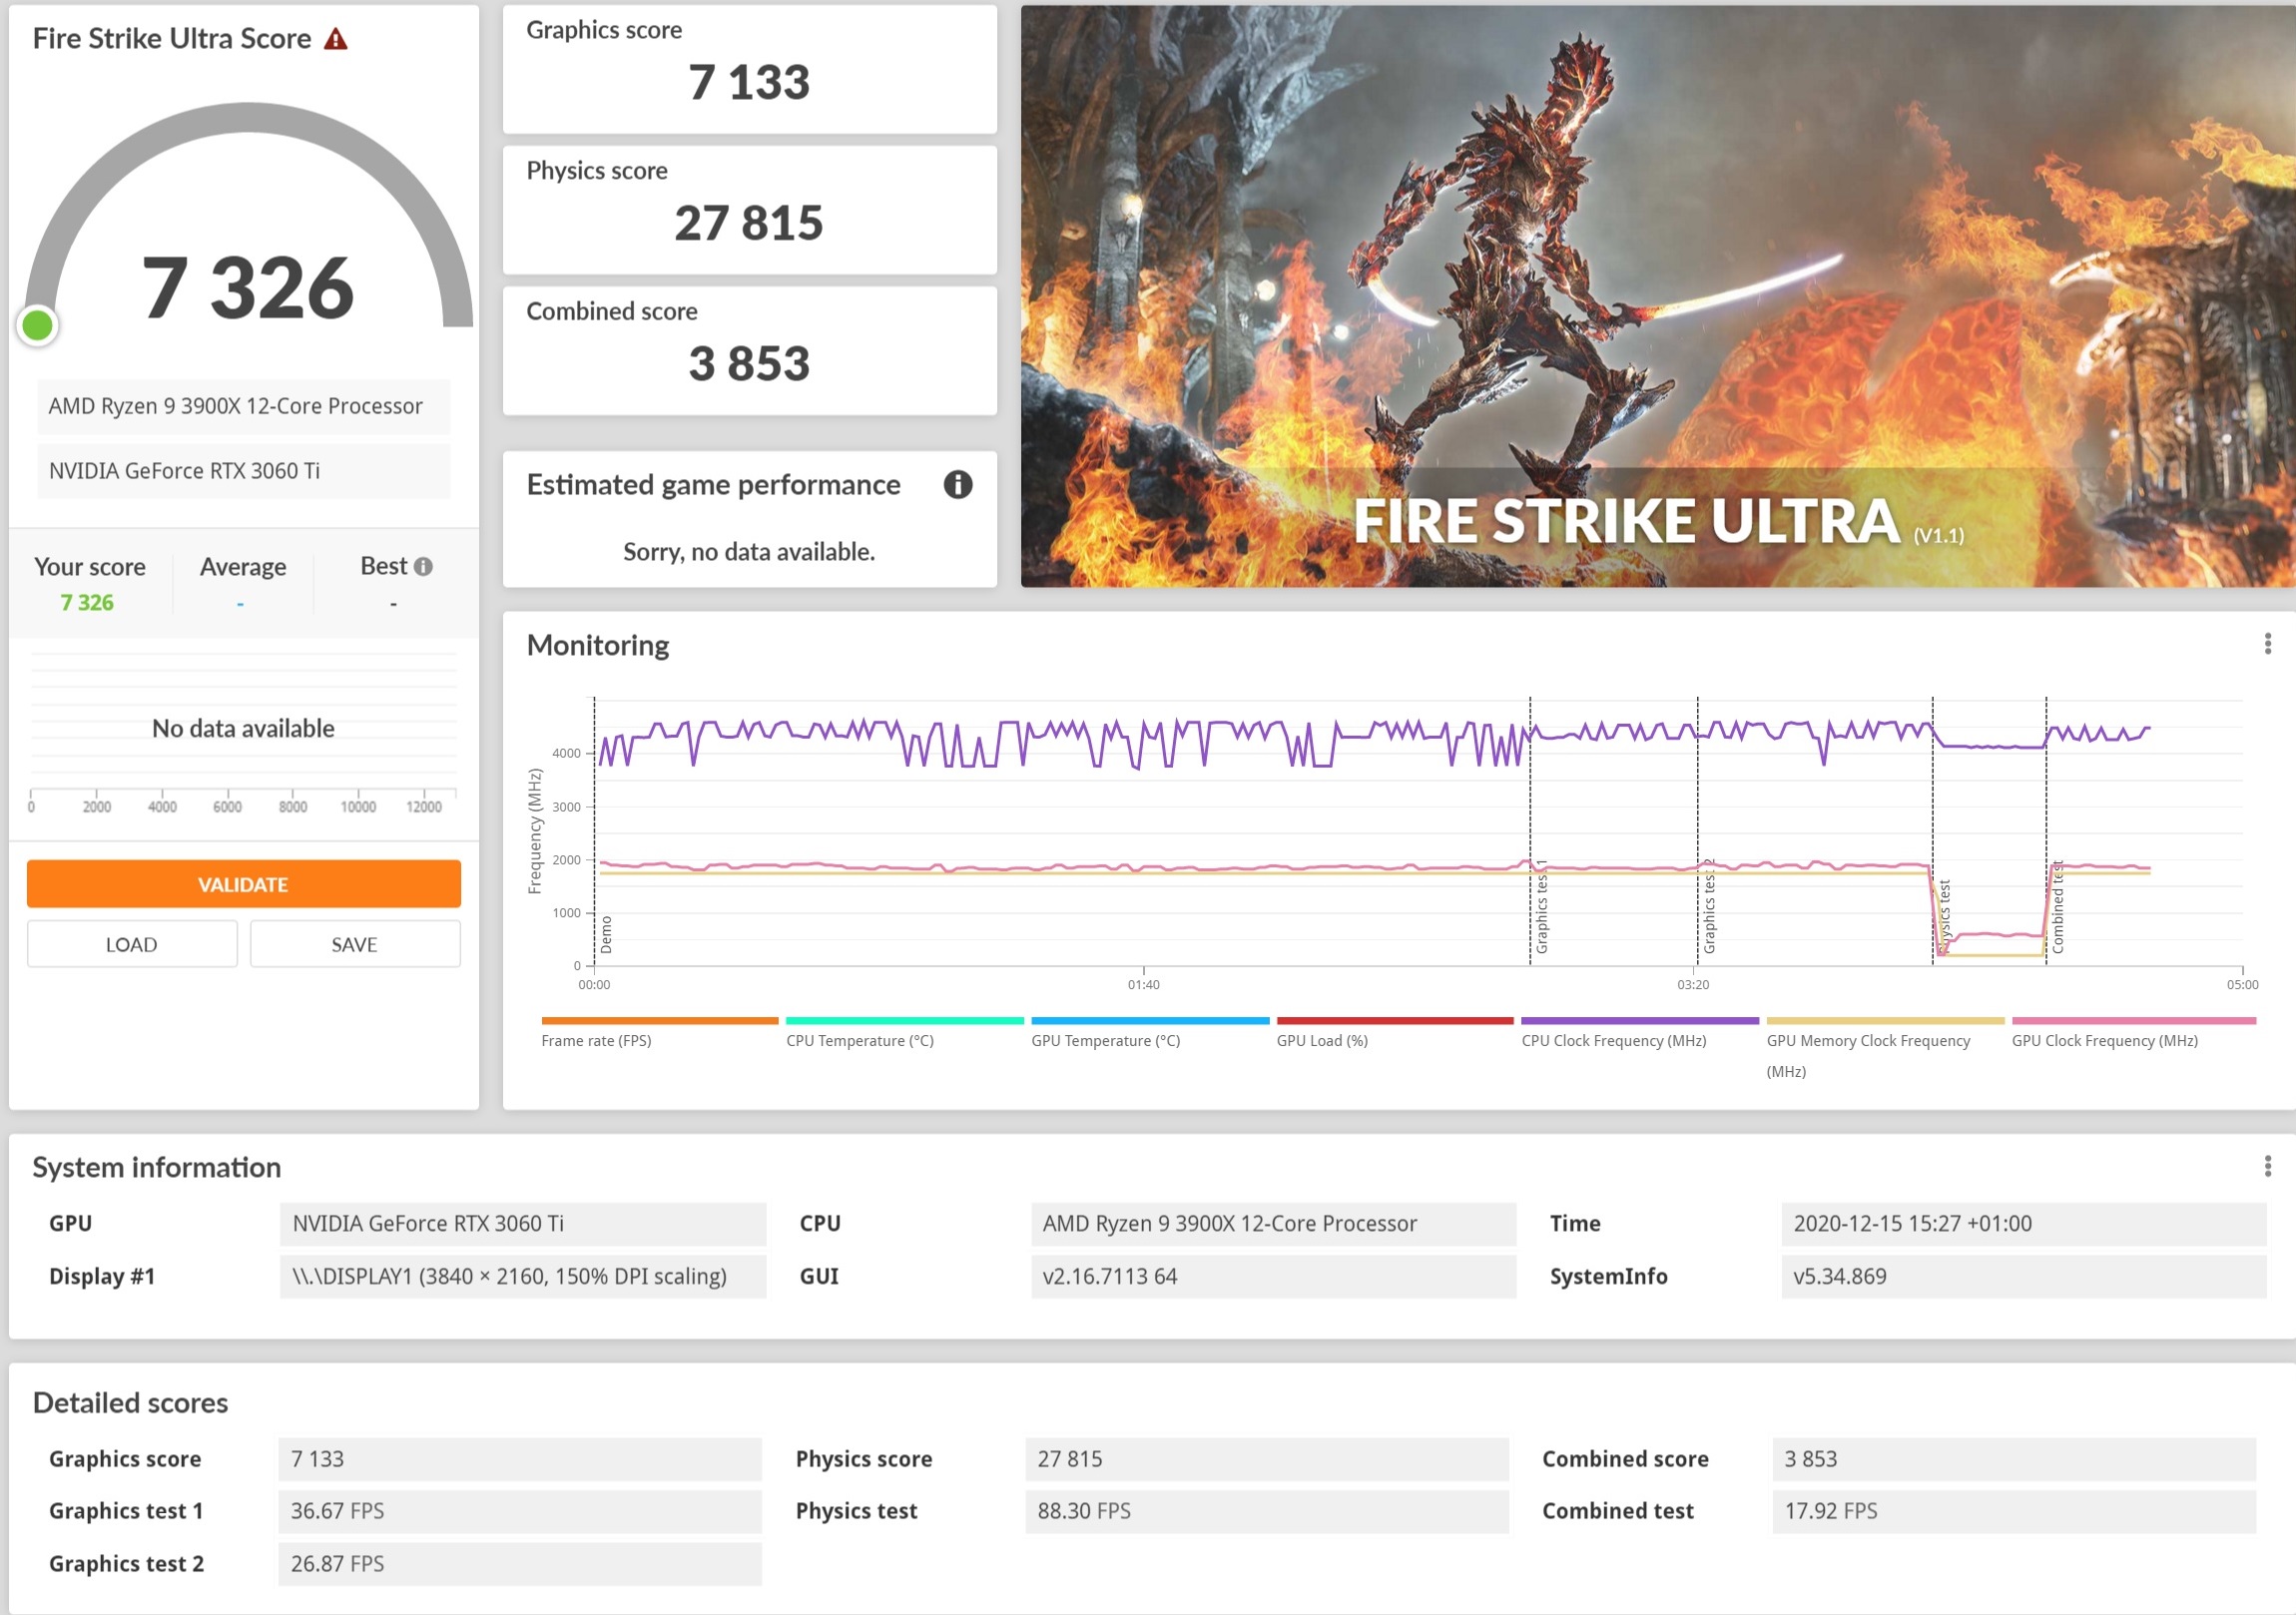This screenshot has height=1615, width=2296.
Task: Click the Time value 2020-12-15 15:27 +01:00
Action: tap(2024, 1223)
